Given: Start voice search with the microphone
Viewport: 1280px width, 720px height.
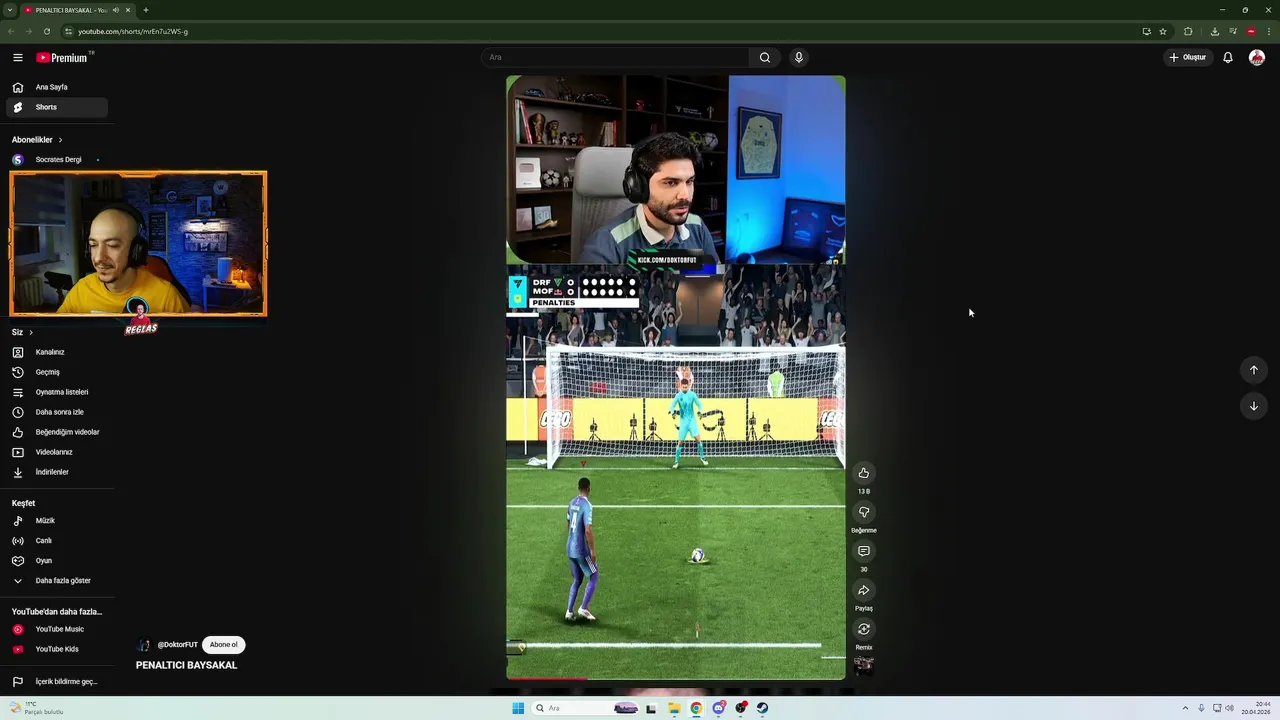Looking at the screenshot, I should (798, 57).
